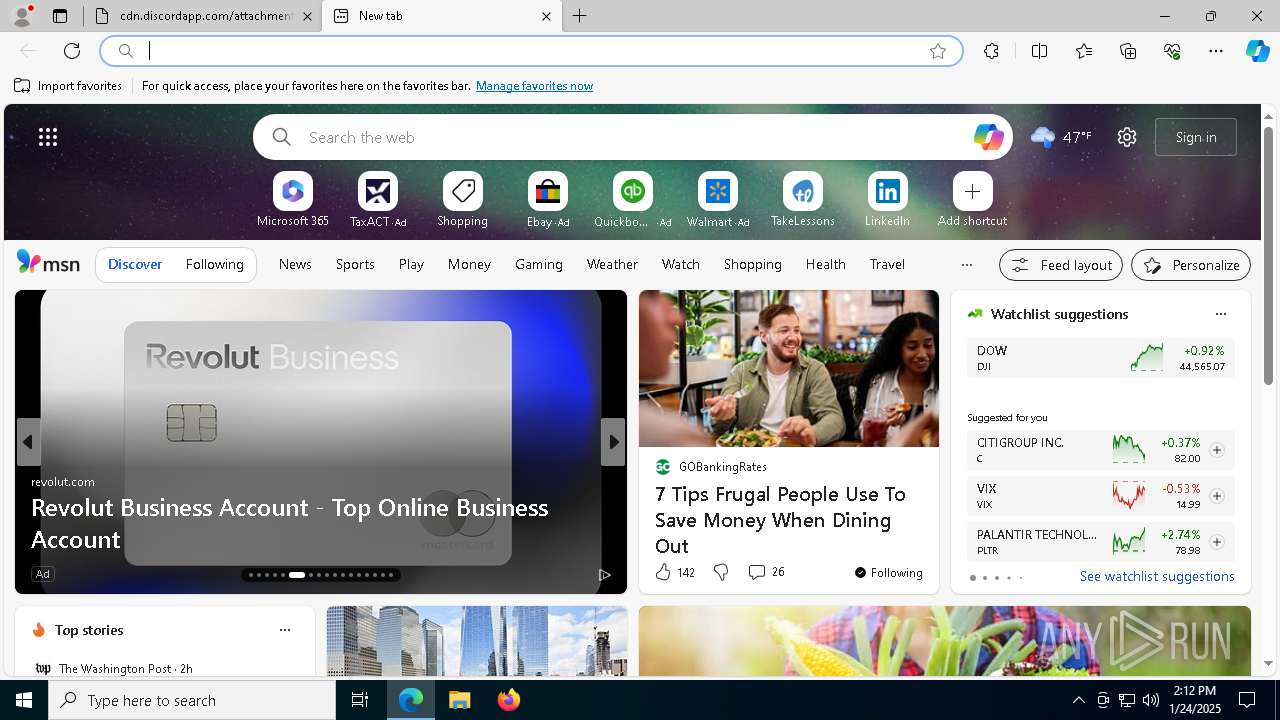Screen dimensions: 1280x720
Task: Close the cdn.discordapp.com tab
Action: 307,16
